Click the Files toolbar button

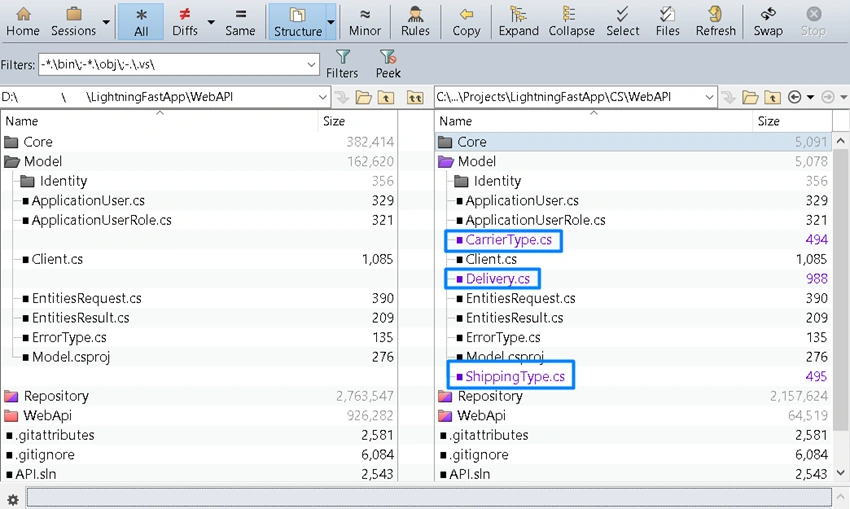(667, 22)
